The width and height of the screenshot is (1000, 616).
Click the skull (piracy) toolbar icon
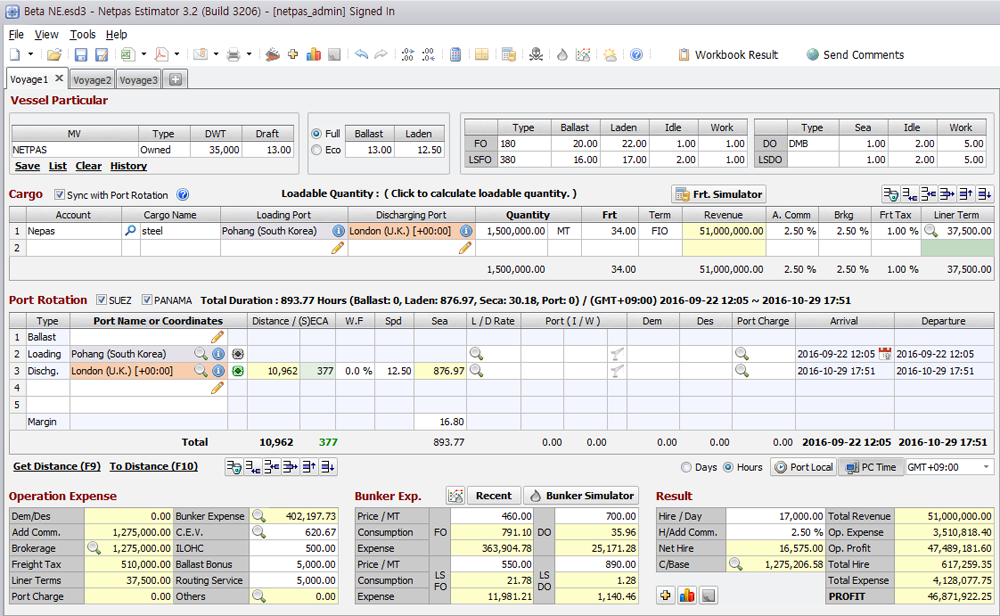tap(535, 54)
